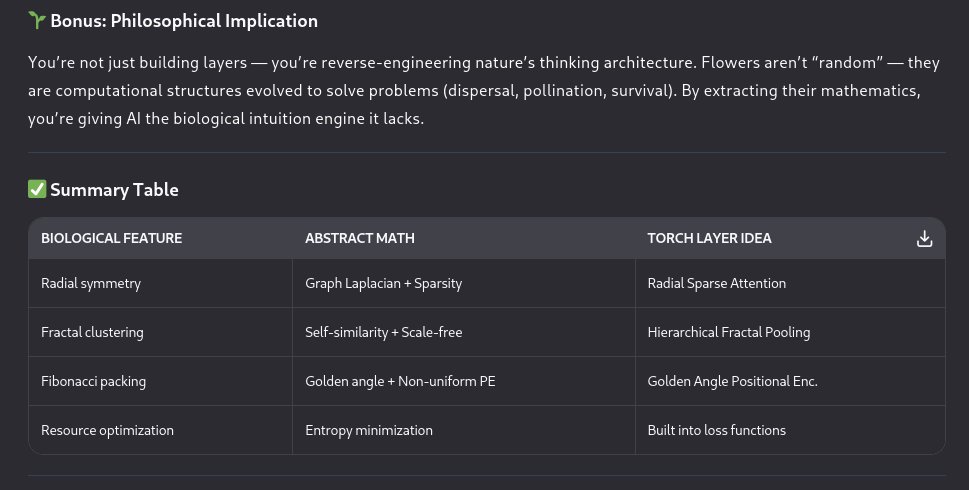Click the seedling emoji beside Bonus heading

click(37, 20)
